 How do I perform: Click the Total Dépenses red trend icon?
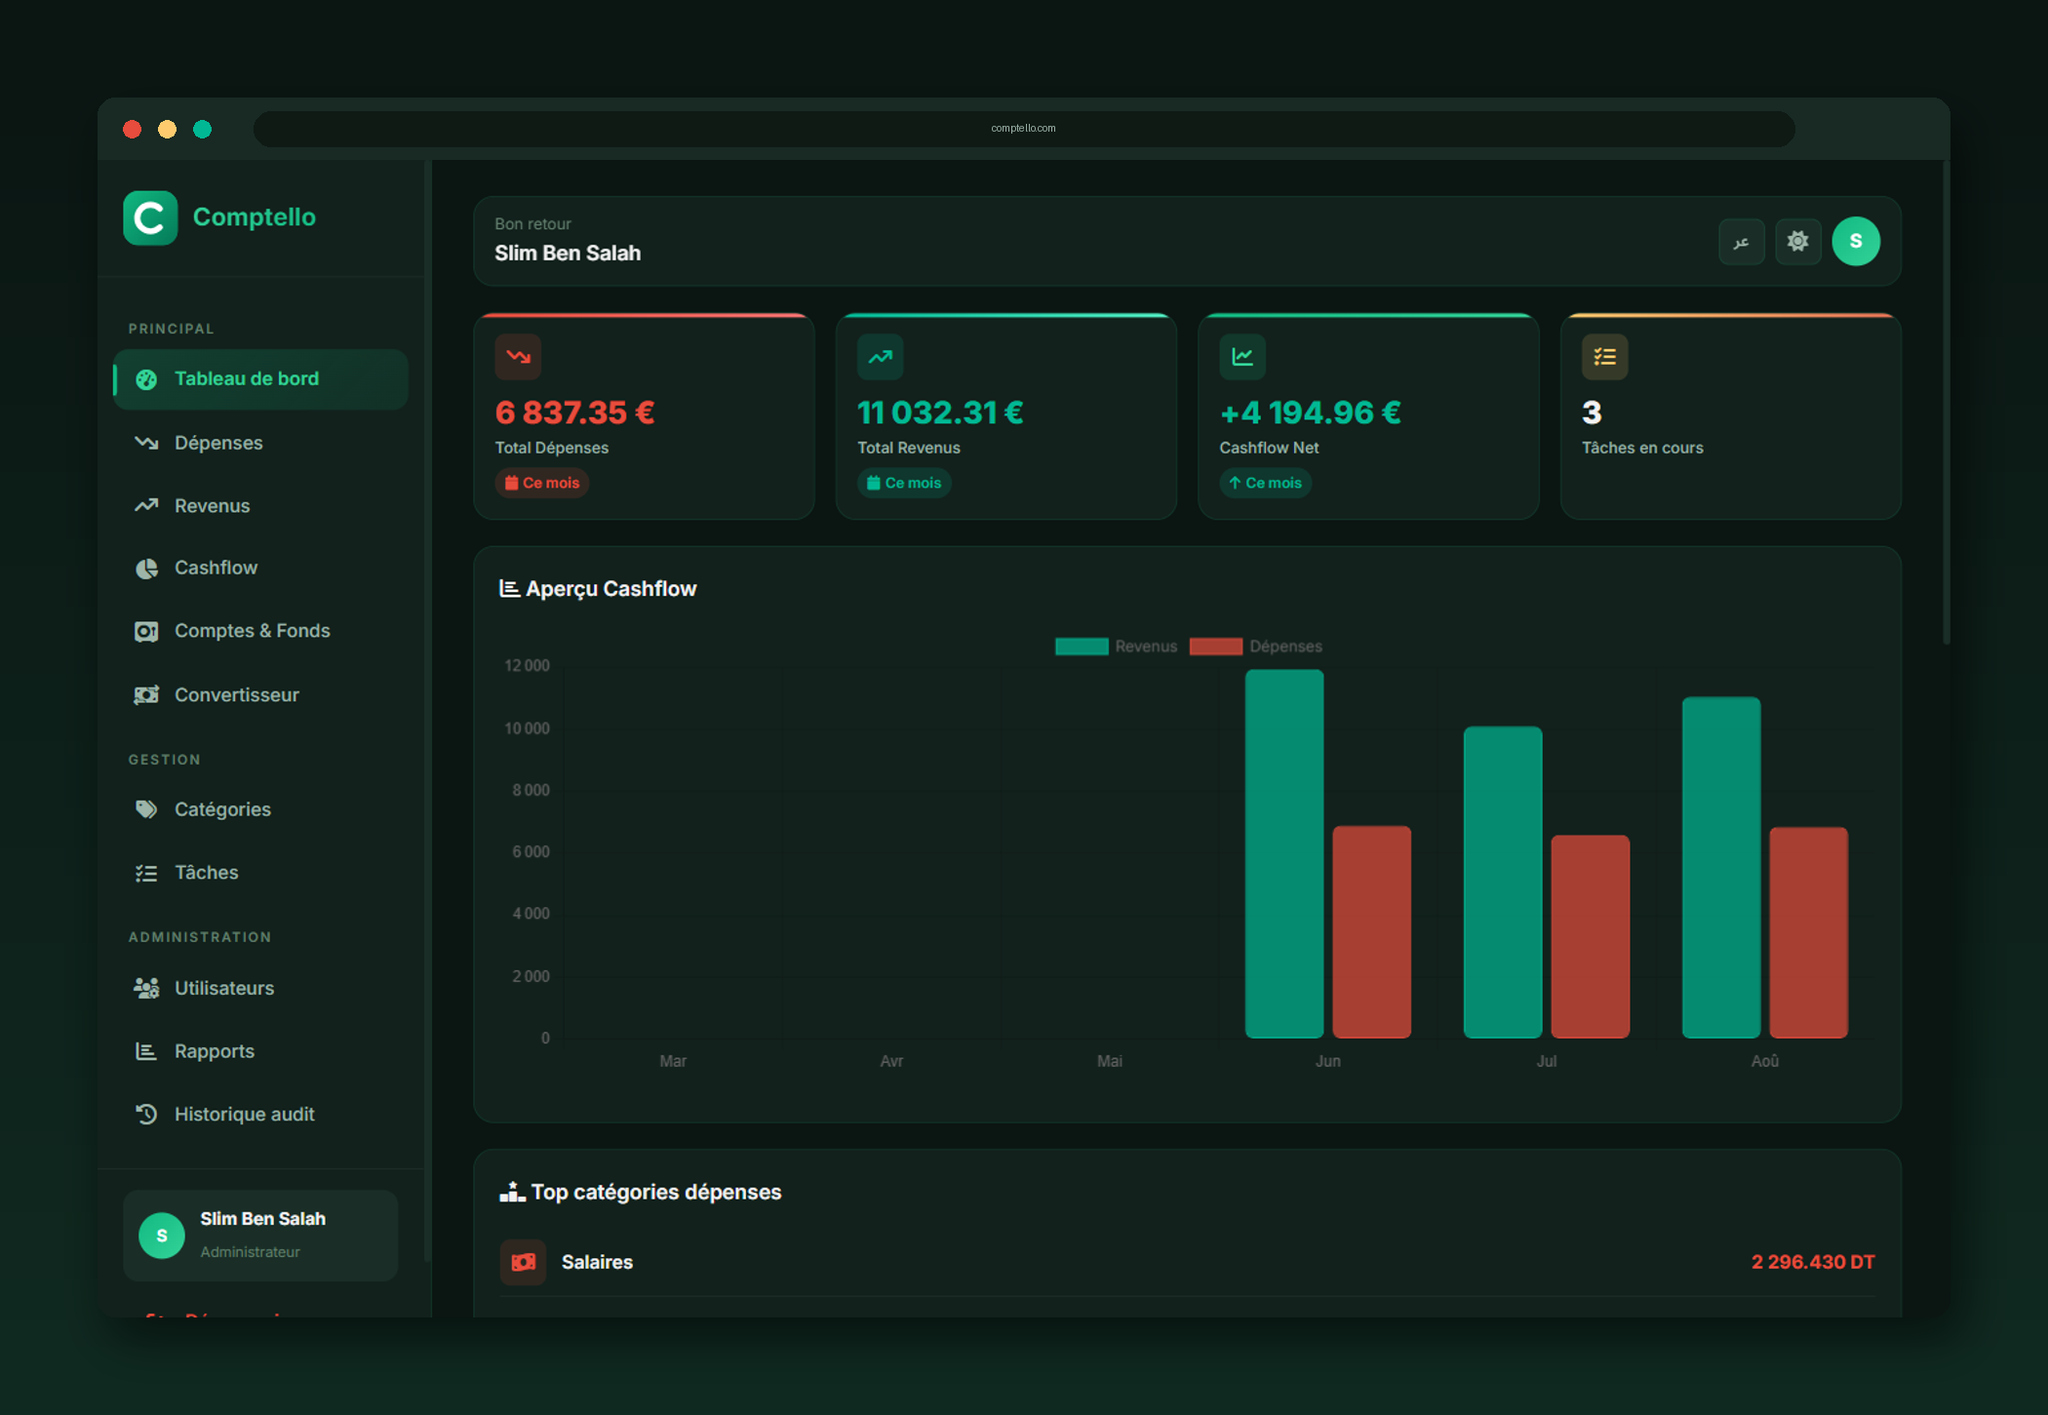[518, 356]
